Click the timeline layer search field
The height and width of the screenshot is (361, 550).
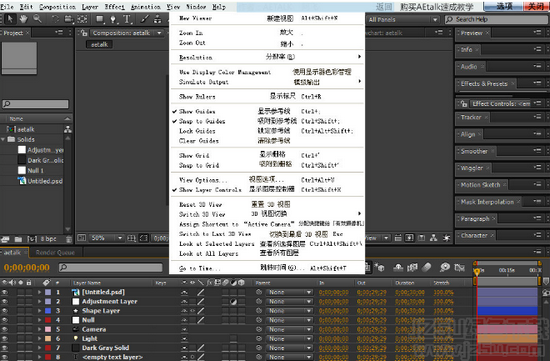(x=110, y=268)
